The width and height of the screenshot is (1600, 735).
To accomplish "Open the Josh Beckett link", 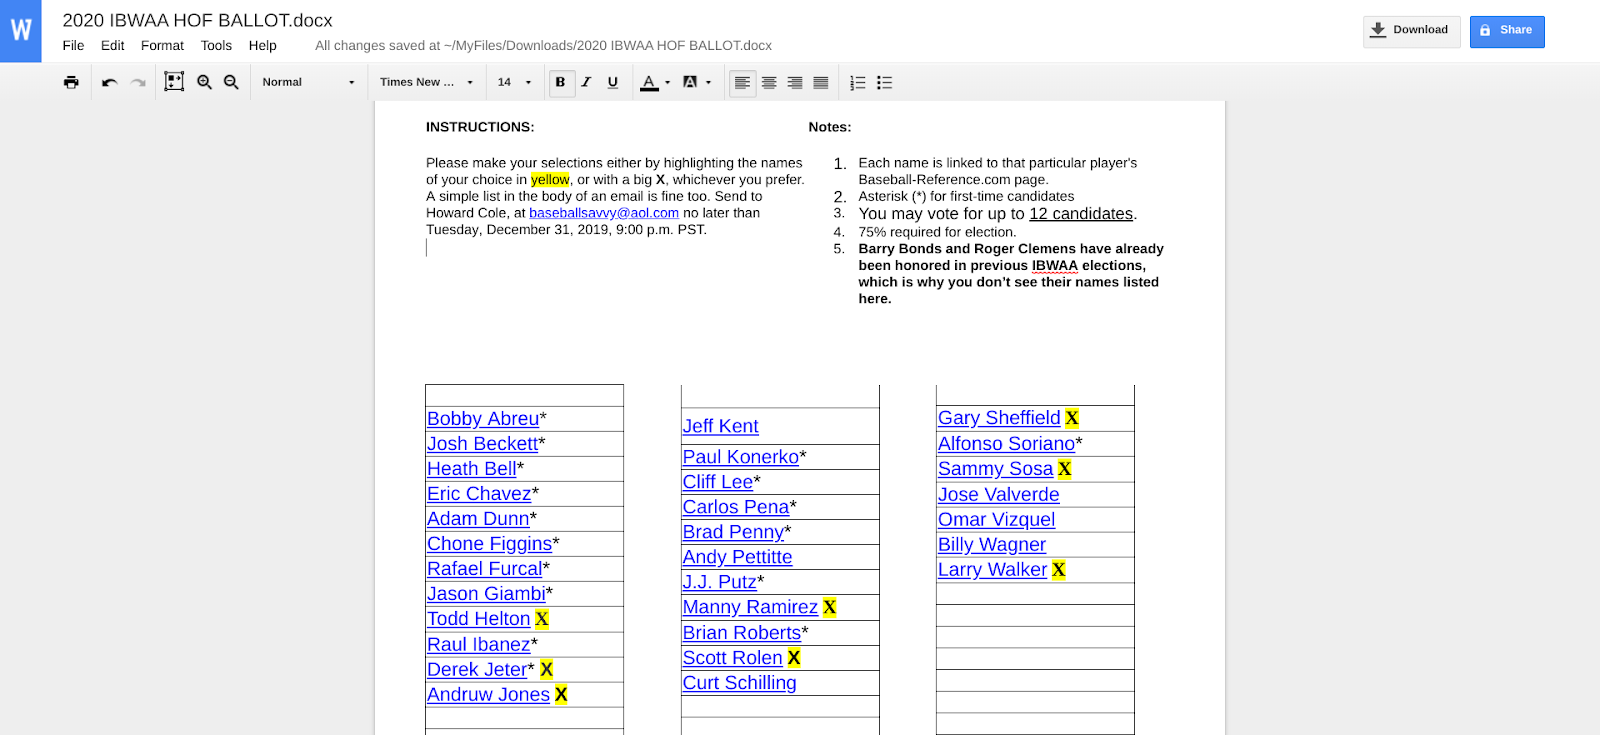I will [x=482, y=444].
